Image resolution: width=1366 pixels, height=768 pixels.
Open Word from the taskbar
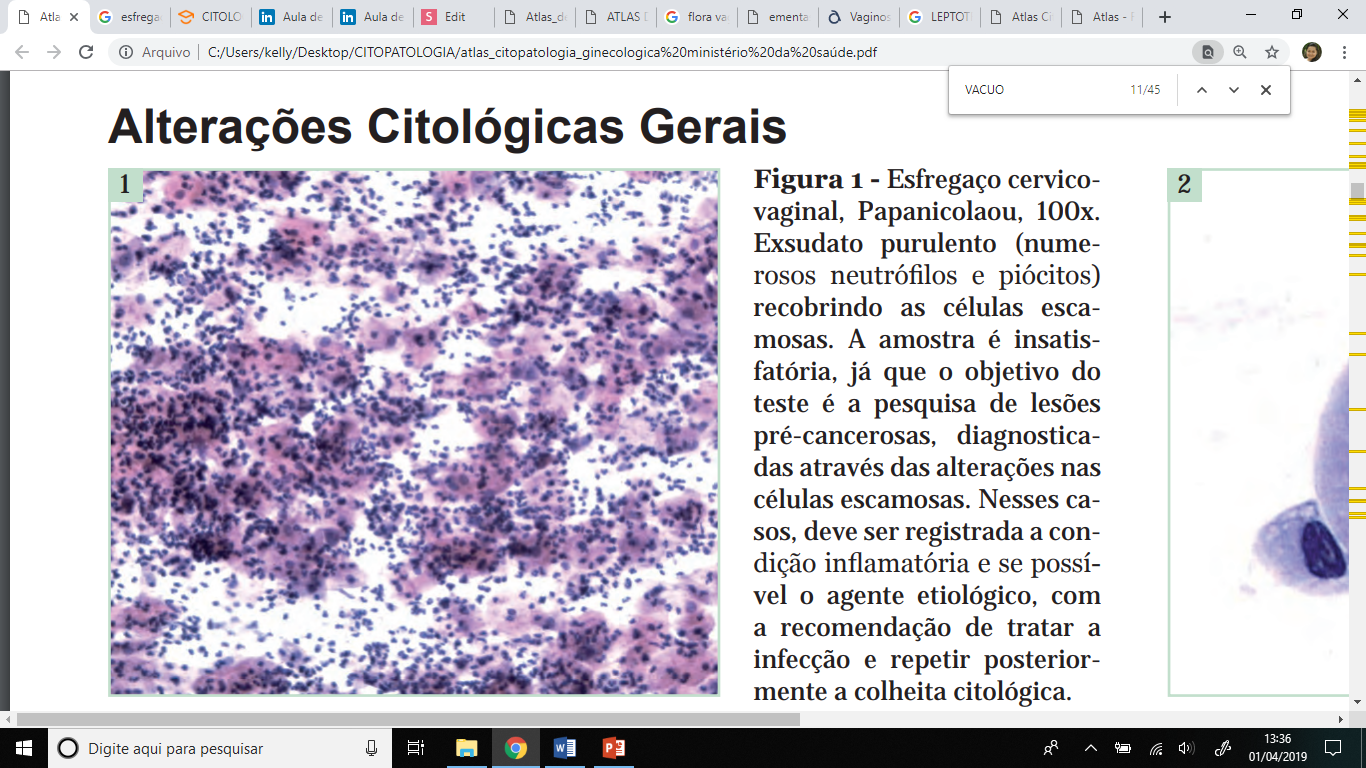coord(564,748)
